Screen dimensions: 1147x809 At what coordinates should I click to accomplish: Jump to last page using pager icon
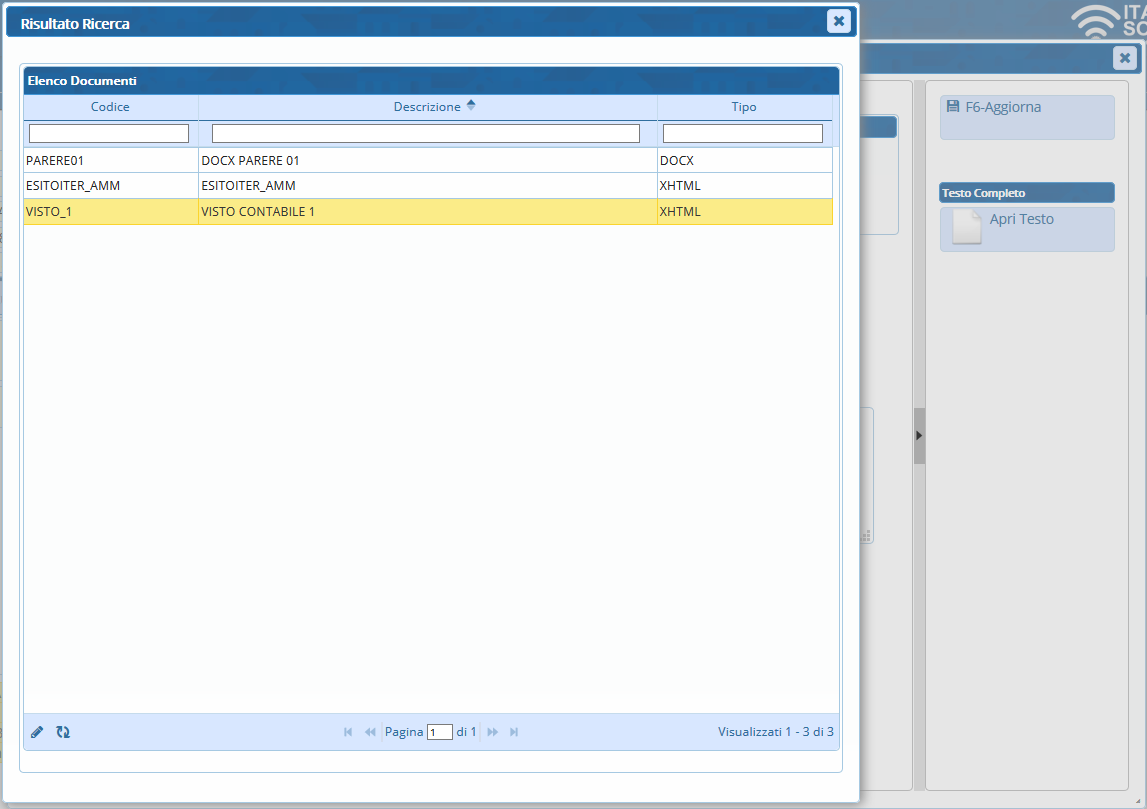[x=514, y=732]
